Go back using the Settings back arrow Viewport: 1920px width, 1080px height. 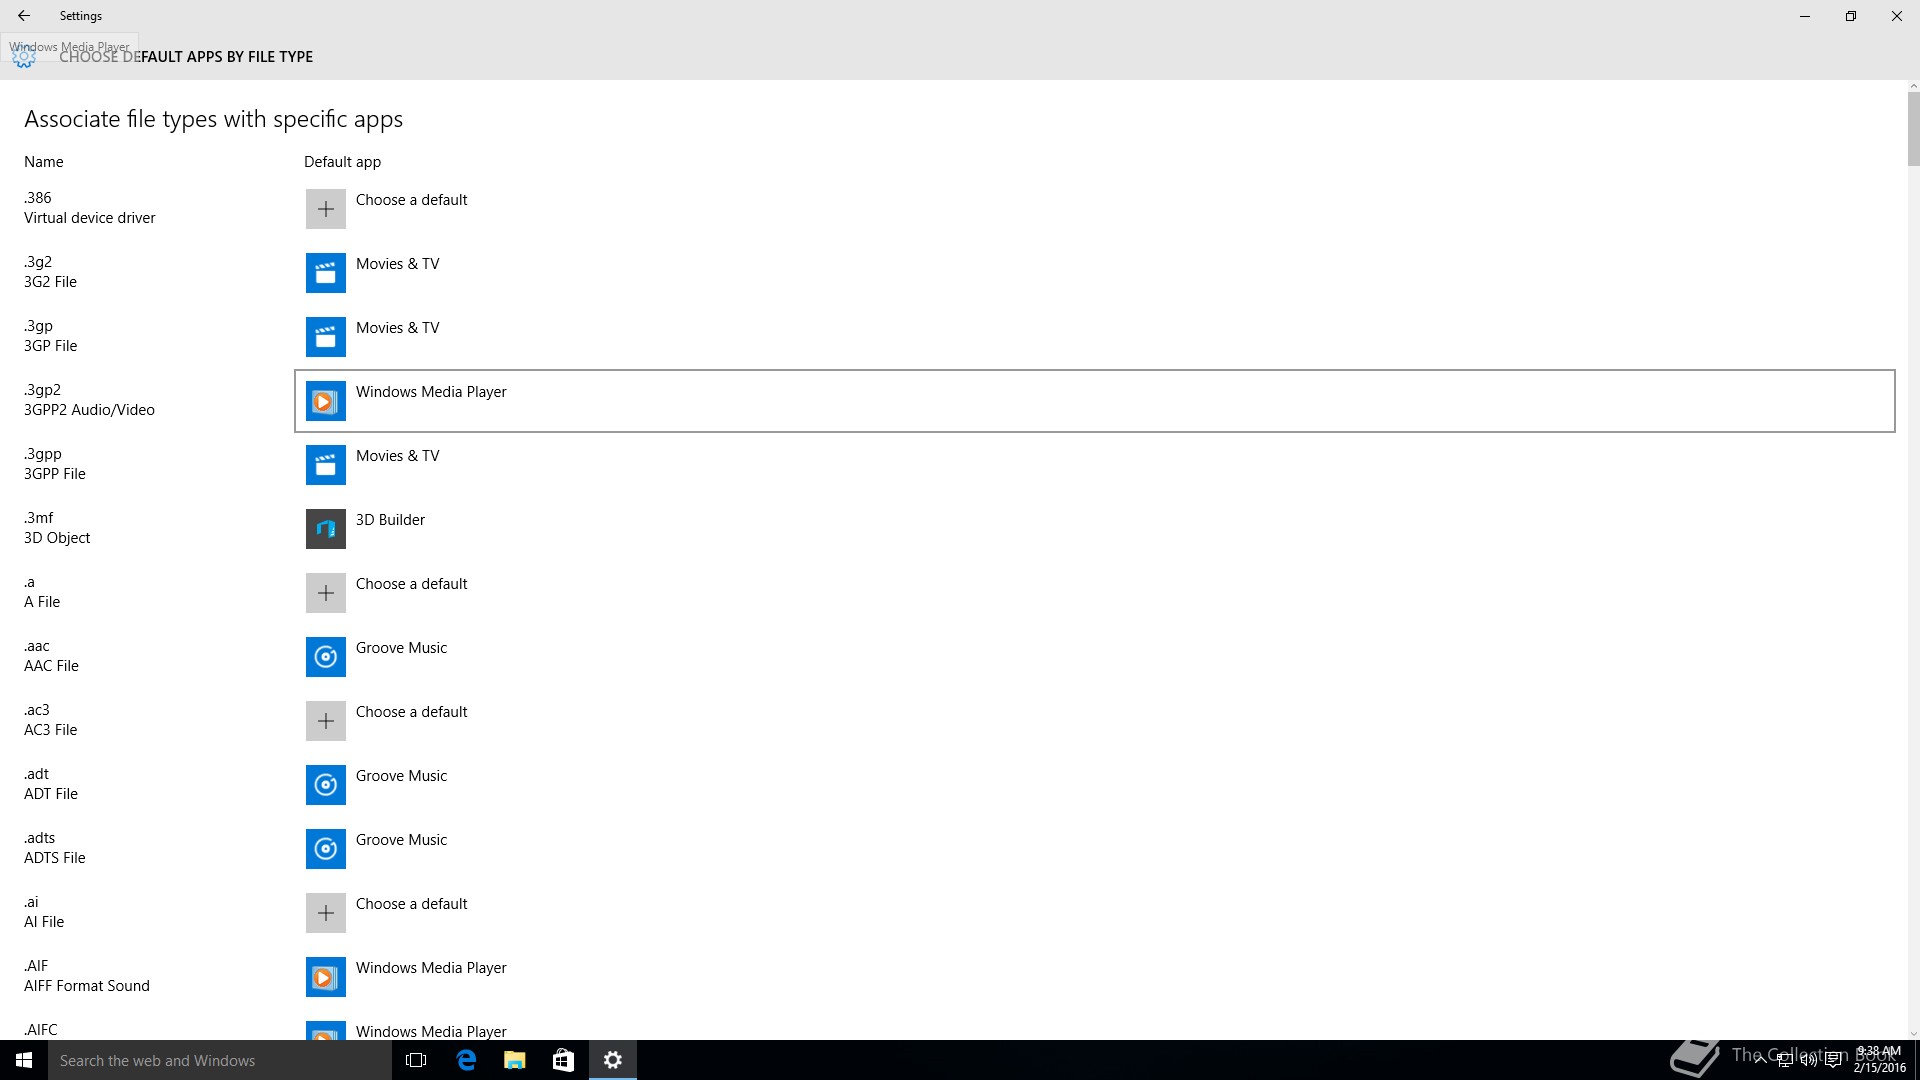click(x=24, y=16)
